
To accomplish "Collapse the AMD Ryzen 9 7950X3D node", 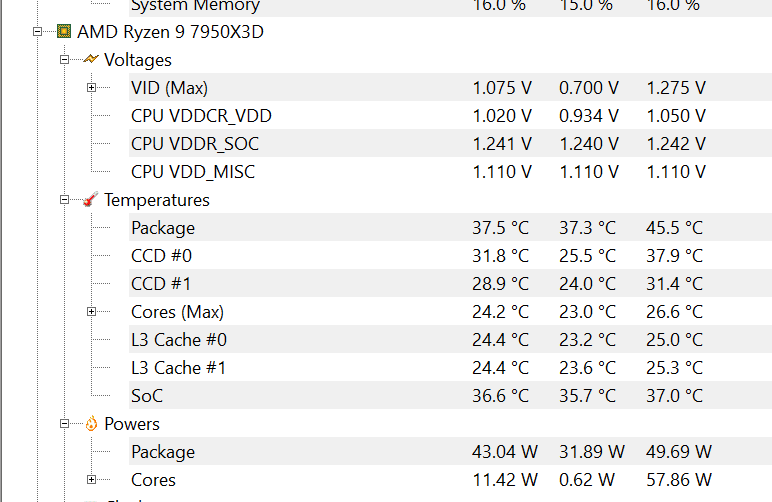I will [38, 32].
